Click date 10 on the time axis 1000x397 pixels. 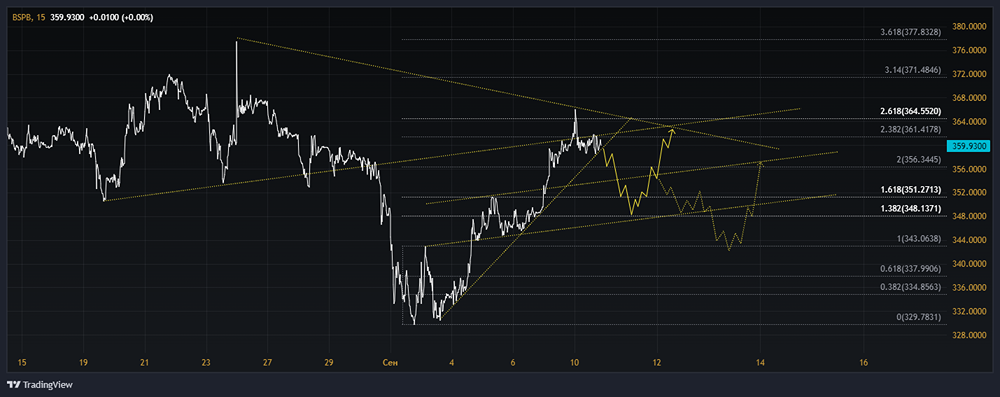pyautogui.click(x=575, y=363)
